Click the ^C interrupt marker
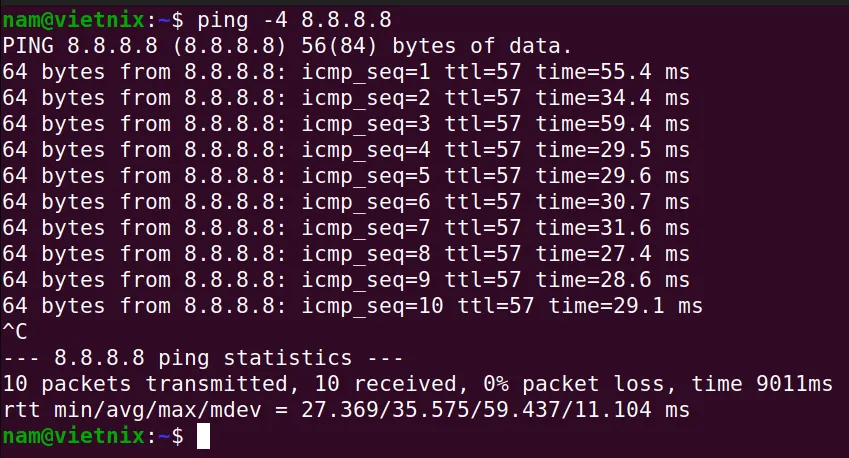This screenshot has width=849, height=458. [15, 332]
